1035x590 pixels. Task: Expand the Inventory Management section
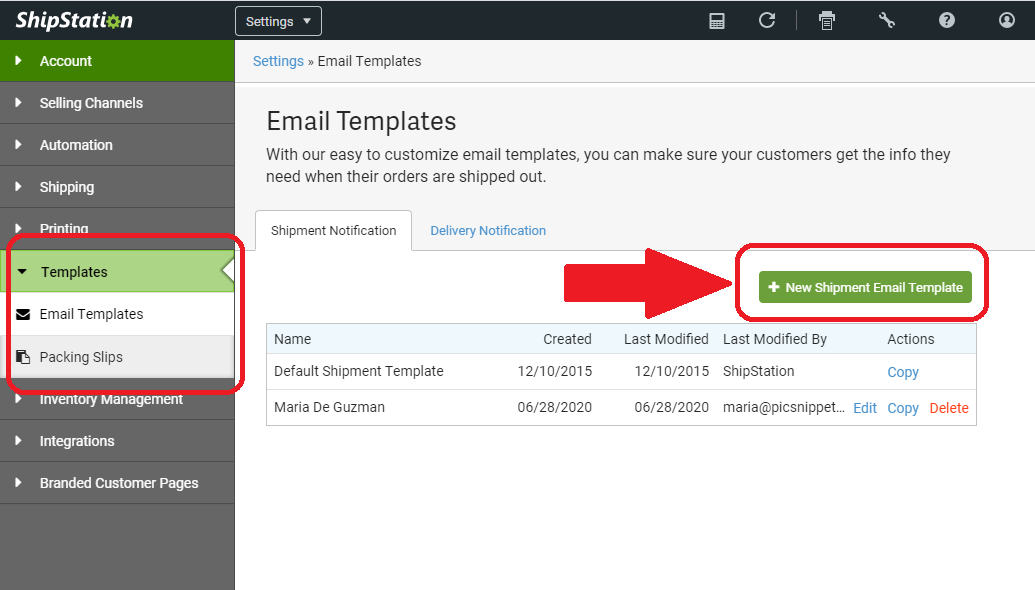(117, 399)
